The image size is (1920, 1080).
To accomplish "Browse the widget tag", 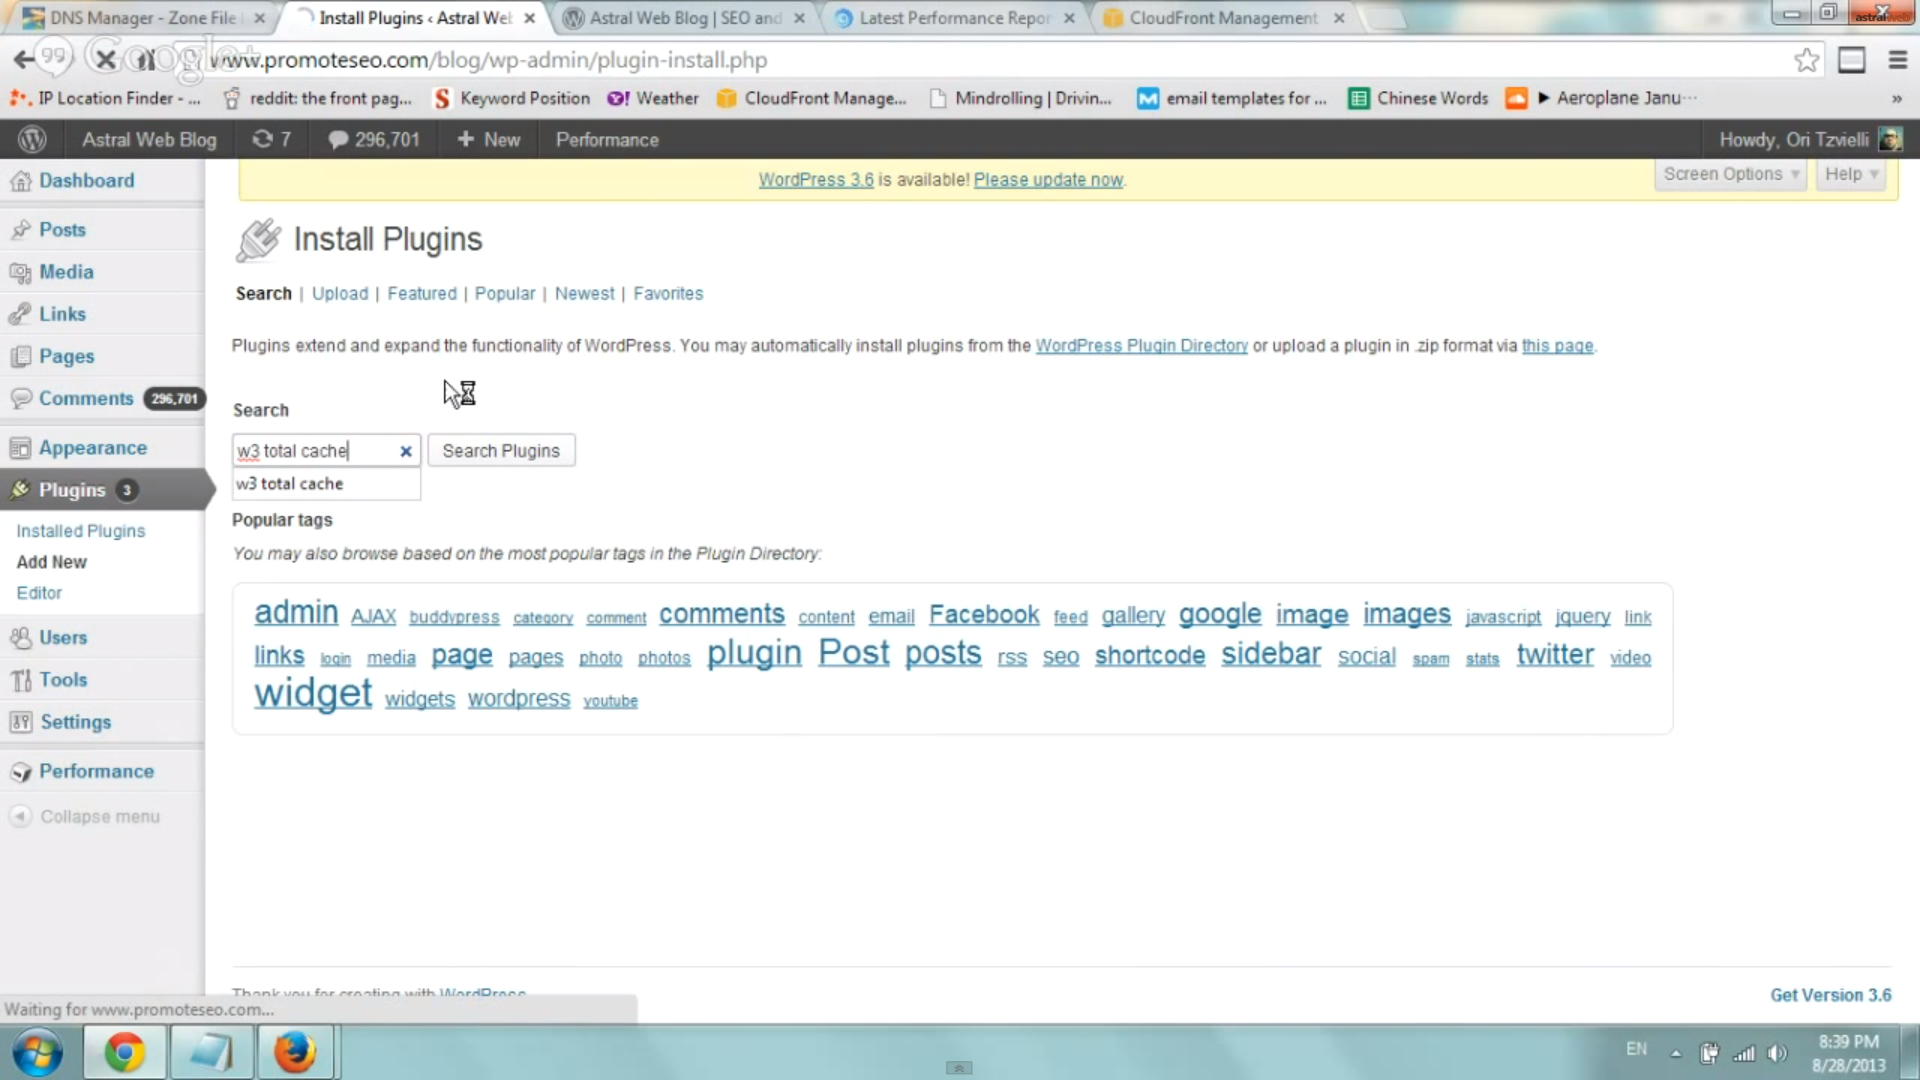I will point(313,693).
